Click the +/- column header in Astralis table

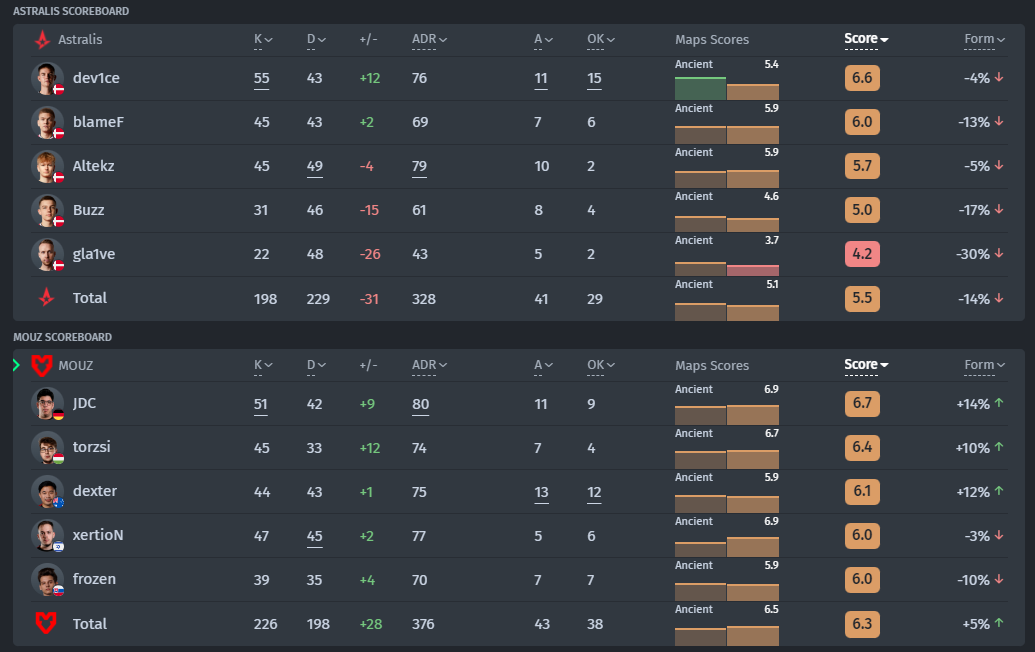tap(368, 40)
